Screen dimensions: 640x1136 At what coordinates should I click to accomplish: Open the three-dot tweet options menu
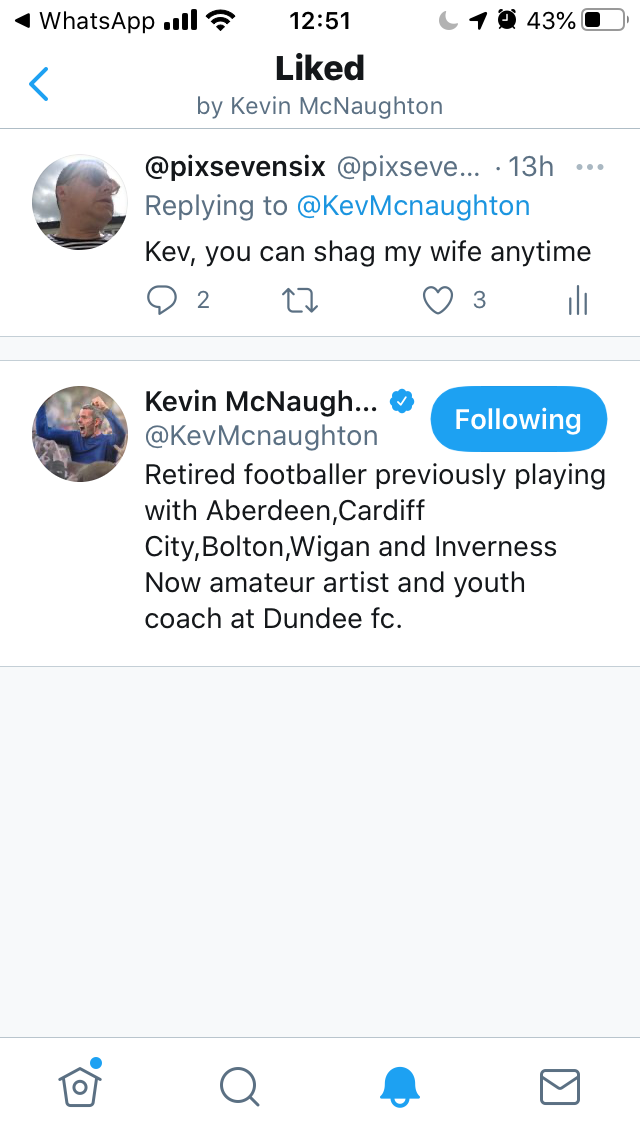590,167
